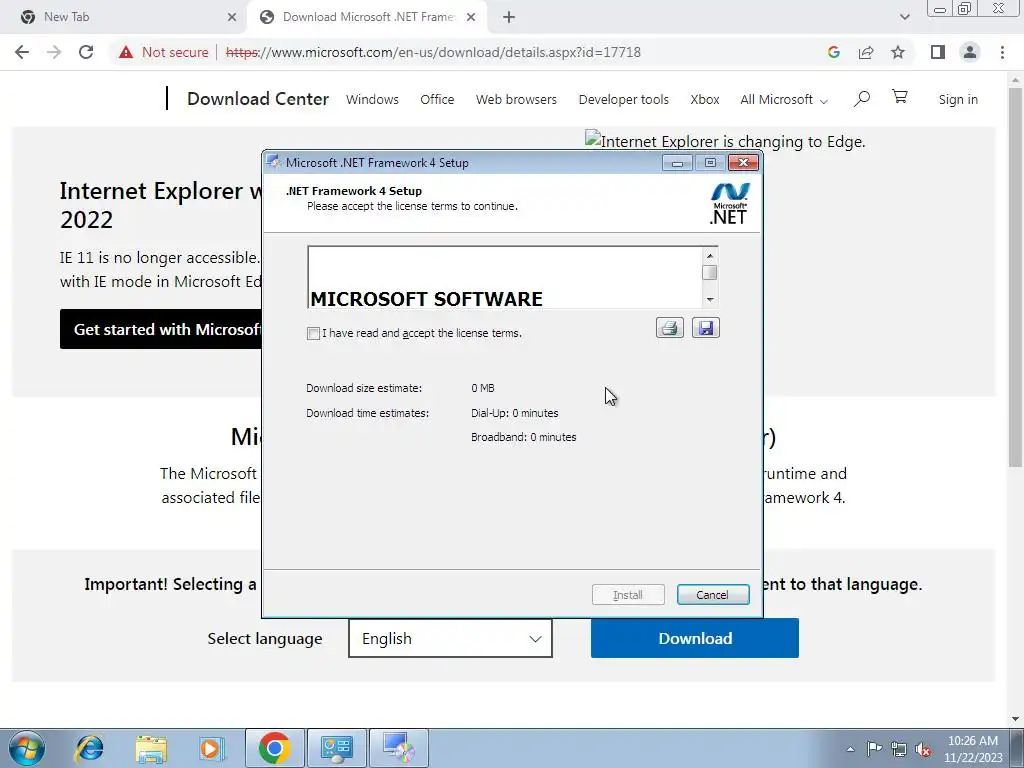
Task: Share this page icon
Action: [866, 52]
